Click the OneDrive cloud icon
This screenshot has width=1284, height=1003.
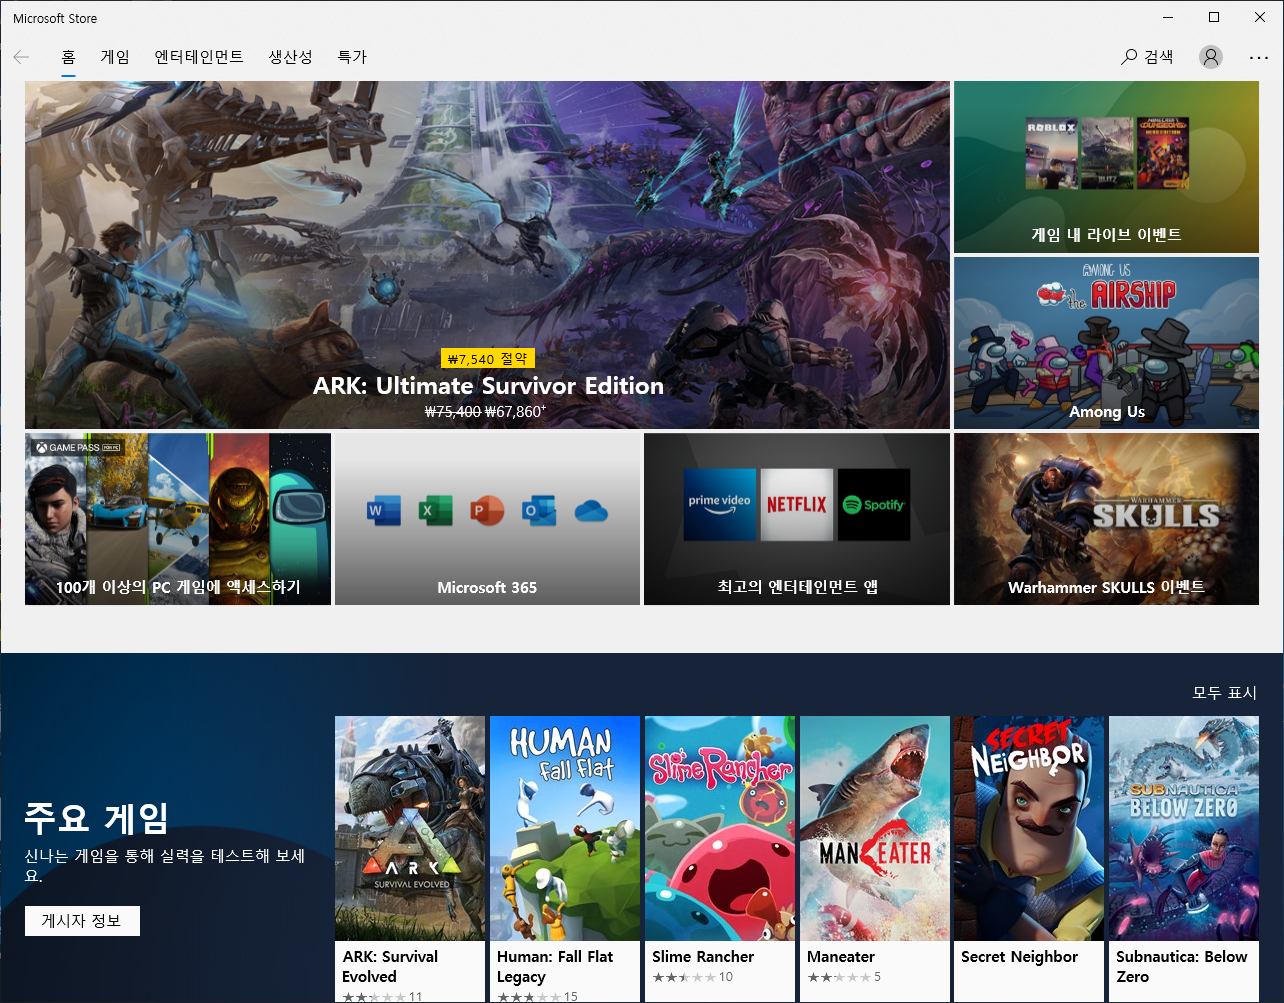tap(591, 511)
